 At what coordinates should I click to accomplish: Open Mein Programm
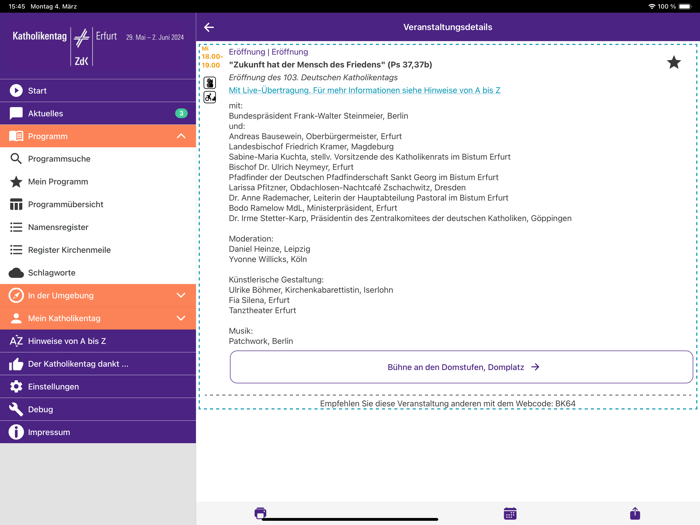coord(98,182)
